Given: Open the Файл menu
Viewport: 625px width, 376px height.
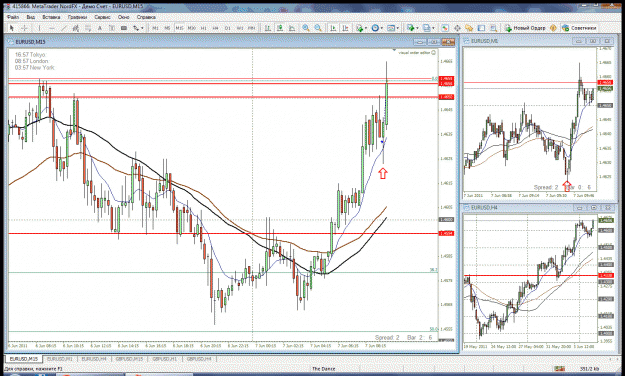Looking at the screenshot, I should (13, 17).
